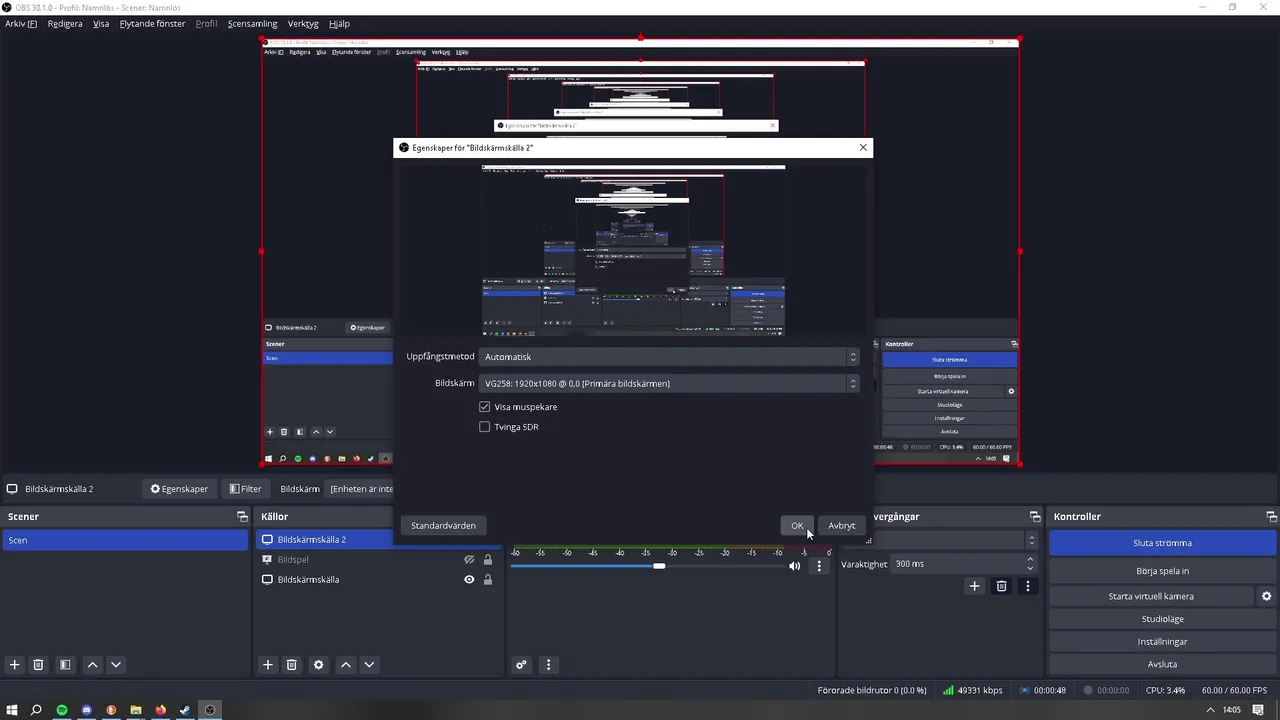Undock the Kontroller panel
Screen dimensions: 1280x720
point(1272,517)
